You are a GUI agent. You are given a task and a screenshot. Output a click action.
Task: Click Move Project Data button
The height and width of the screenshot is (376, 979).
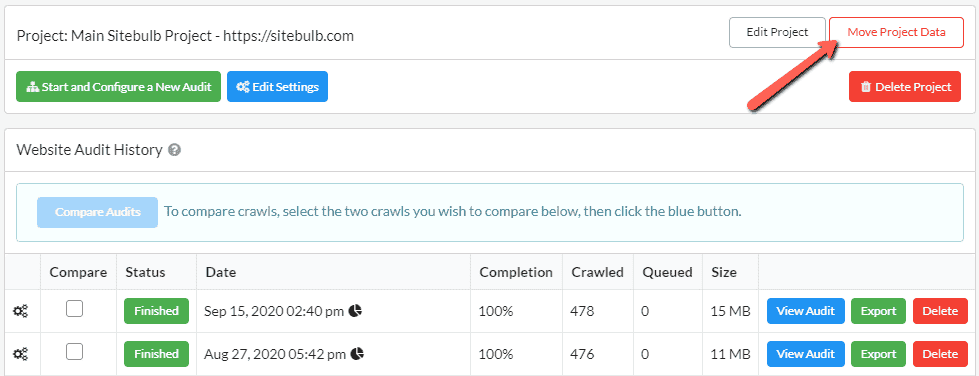[x=896, y=32]
